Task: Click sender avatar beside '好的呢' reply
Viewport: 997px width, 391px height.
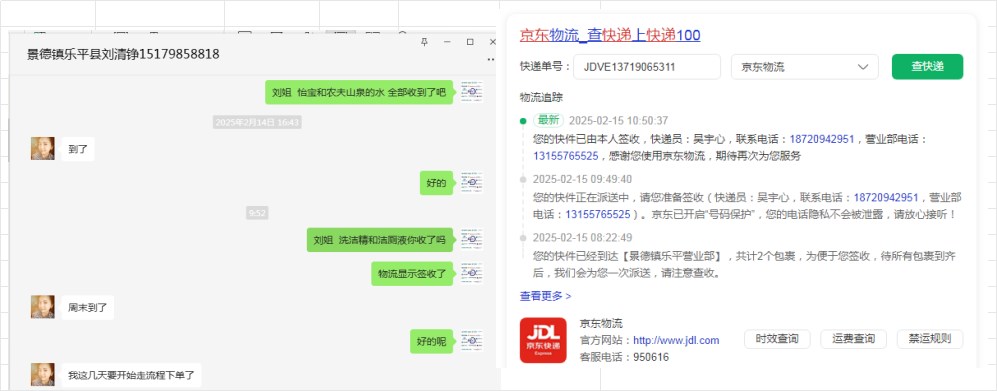Action: pyautogui.click(x=472, y=341)
